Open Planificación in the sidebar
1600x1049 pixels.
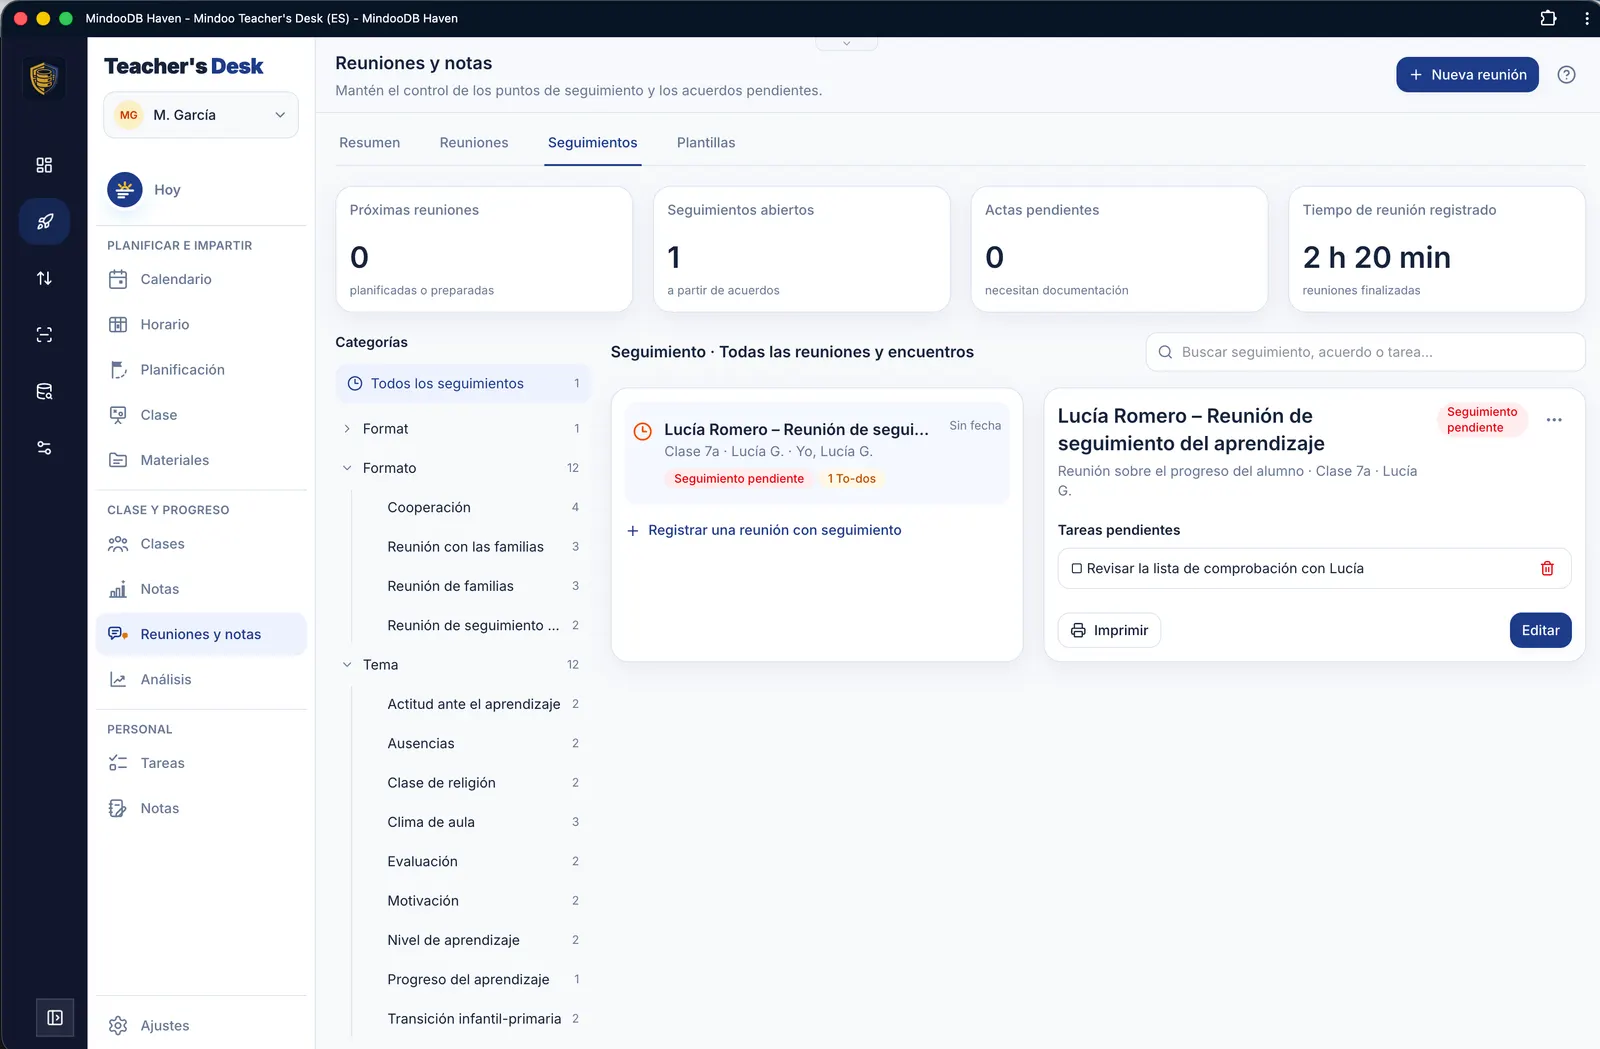pyautogui.click(x=201, y=370)
